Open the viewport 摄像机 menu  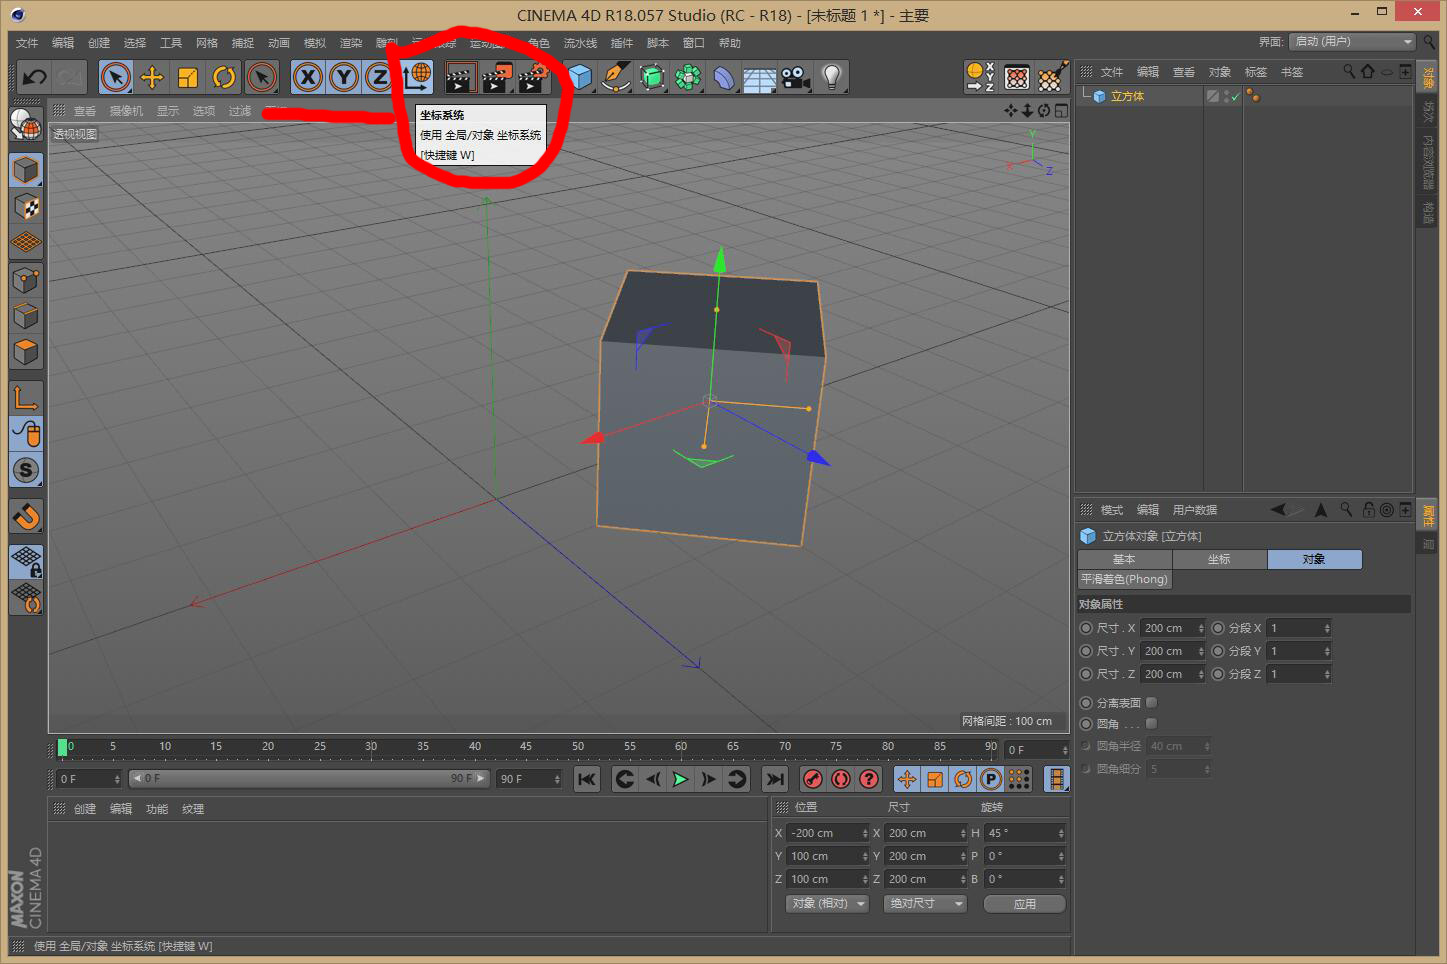[x=126, y=111]
